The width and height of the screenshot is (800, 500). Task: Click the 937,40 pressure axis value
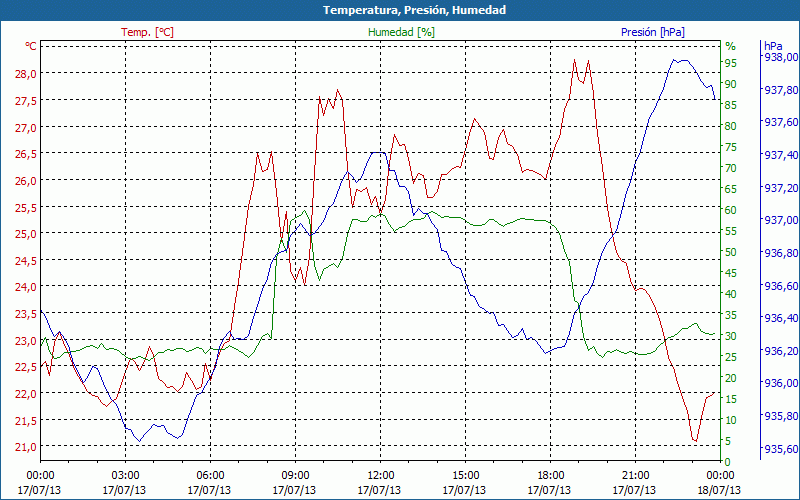[780, 155]
